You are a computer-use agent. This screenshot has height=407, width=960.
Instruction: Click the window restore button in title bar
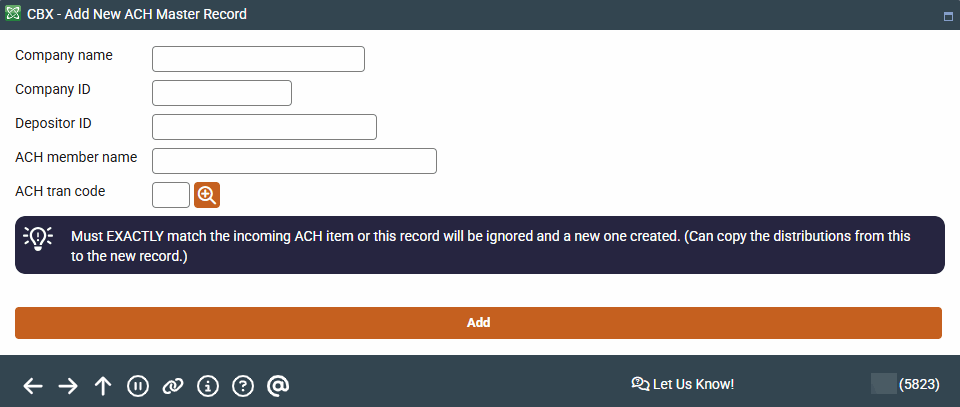pyautogui.click(x=947, y=16)
